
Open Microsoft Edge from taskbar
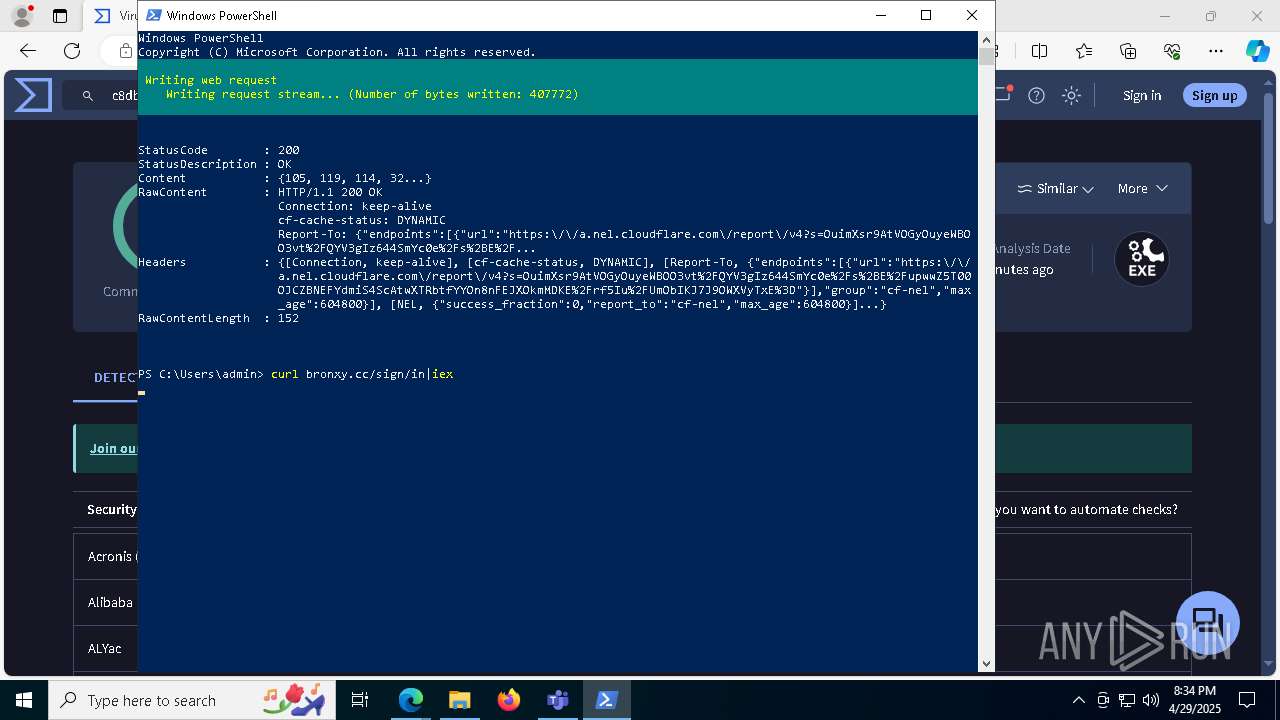[411, 700]
